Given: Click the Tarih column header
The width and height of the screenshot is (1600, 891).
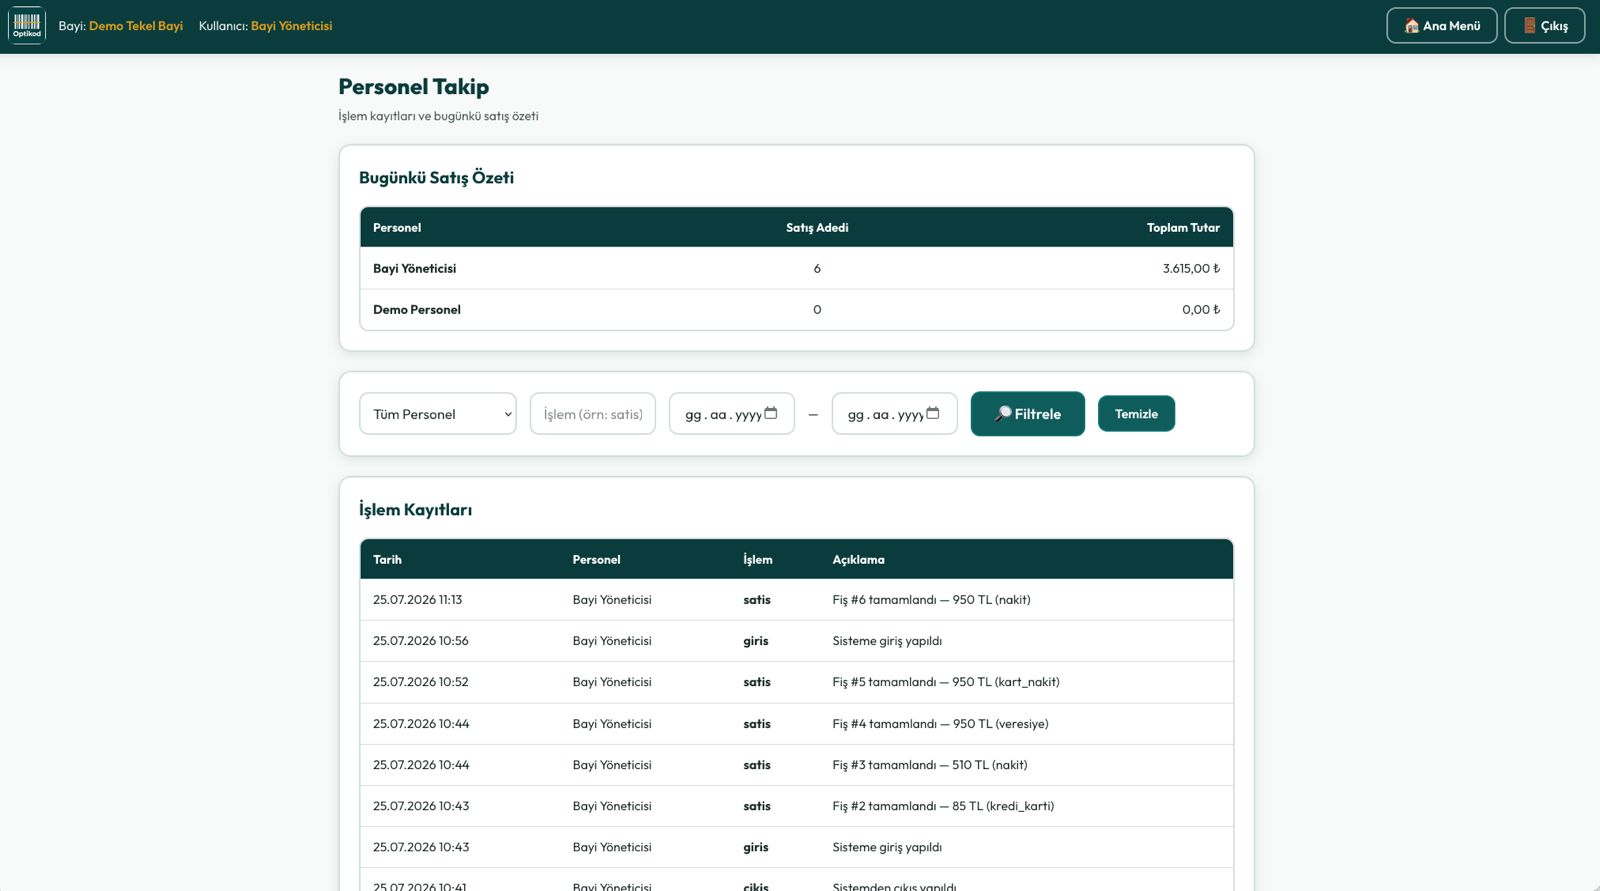Looking at the screenshot, I should (x=387, y=560).
